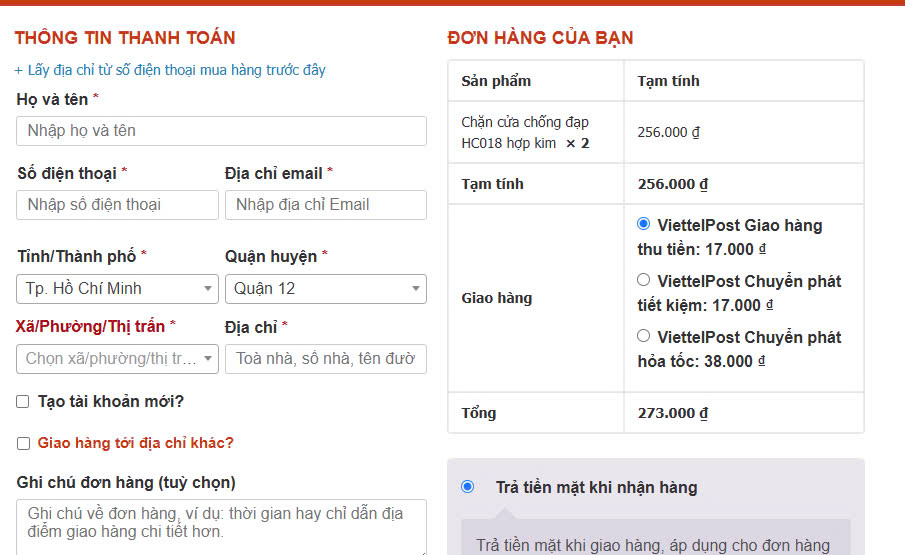Click the Giao hàng tới địa chỉ khác label
905x555 pixels.
click(x=135, y=443)
